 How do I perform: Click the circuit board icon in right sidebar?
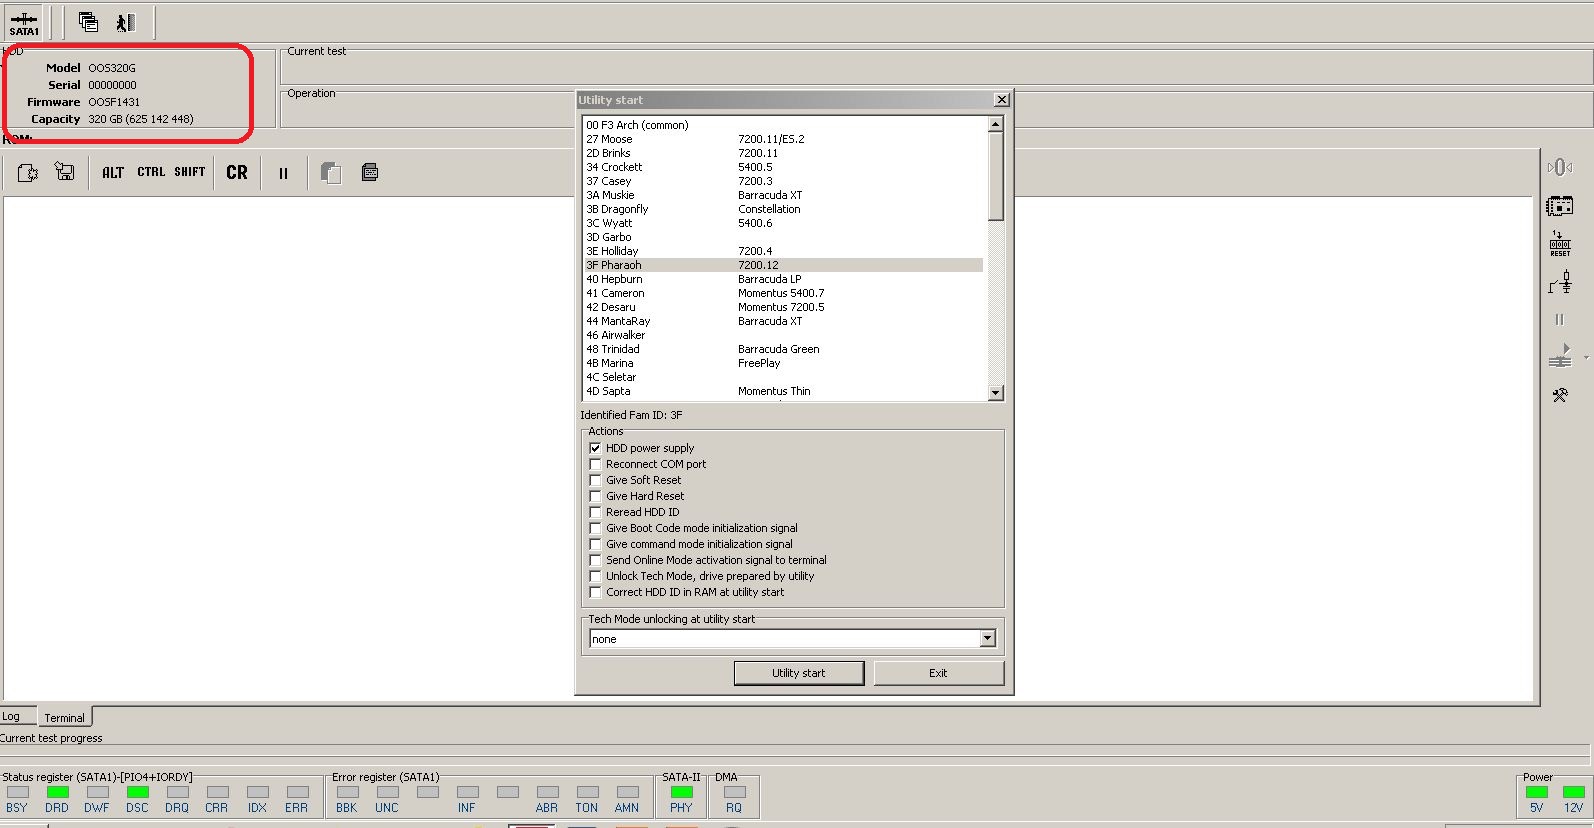click(x=1560, y=207)
